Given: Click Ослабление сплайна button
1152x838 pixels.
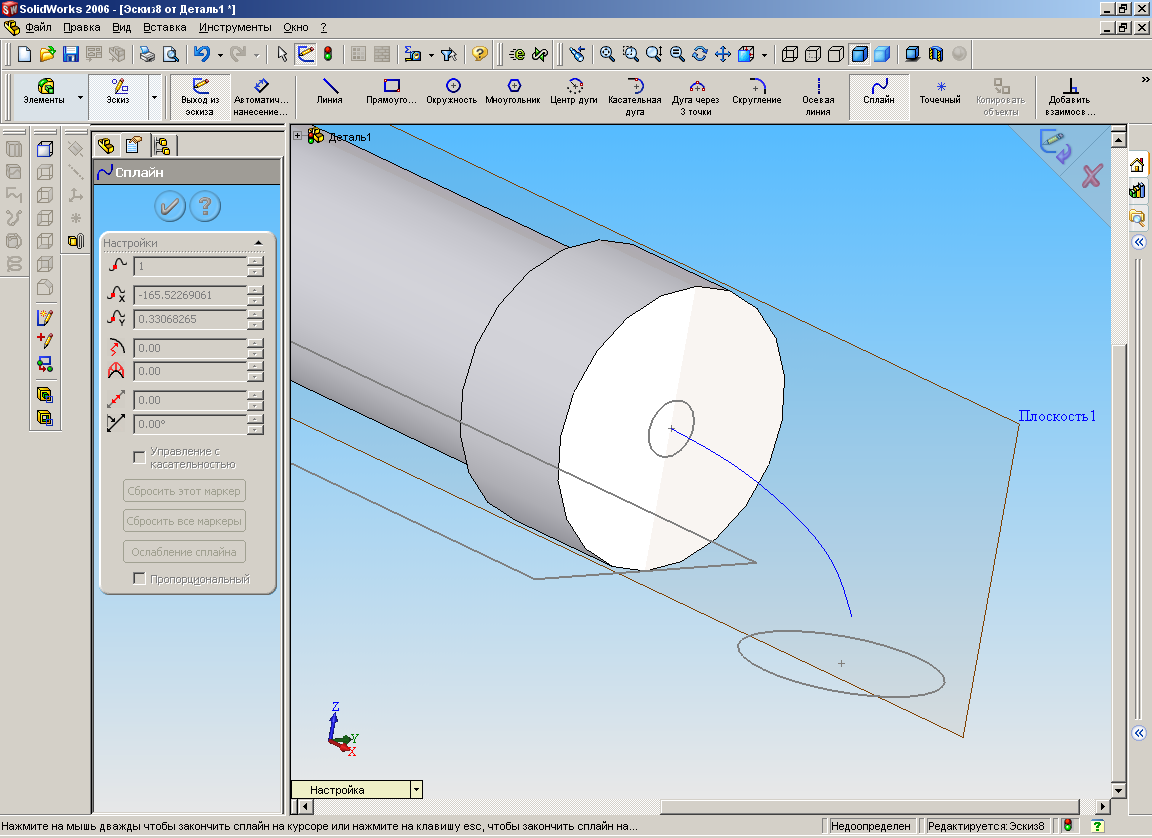Looking at the screenshot, I should pos(184,552).
